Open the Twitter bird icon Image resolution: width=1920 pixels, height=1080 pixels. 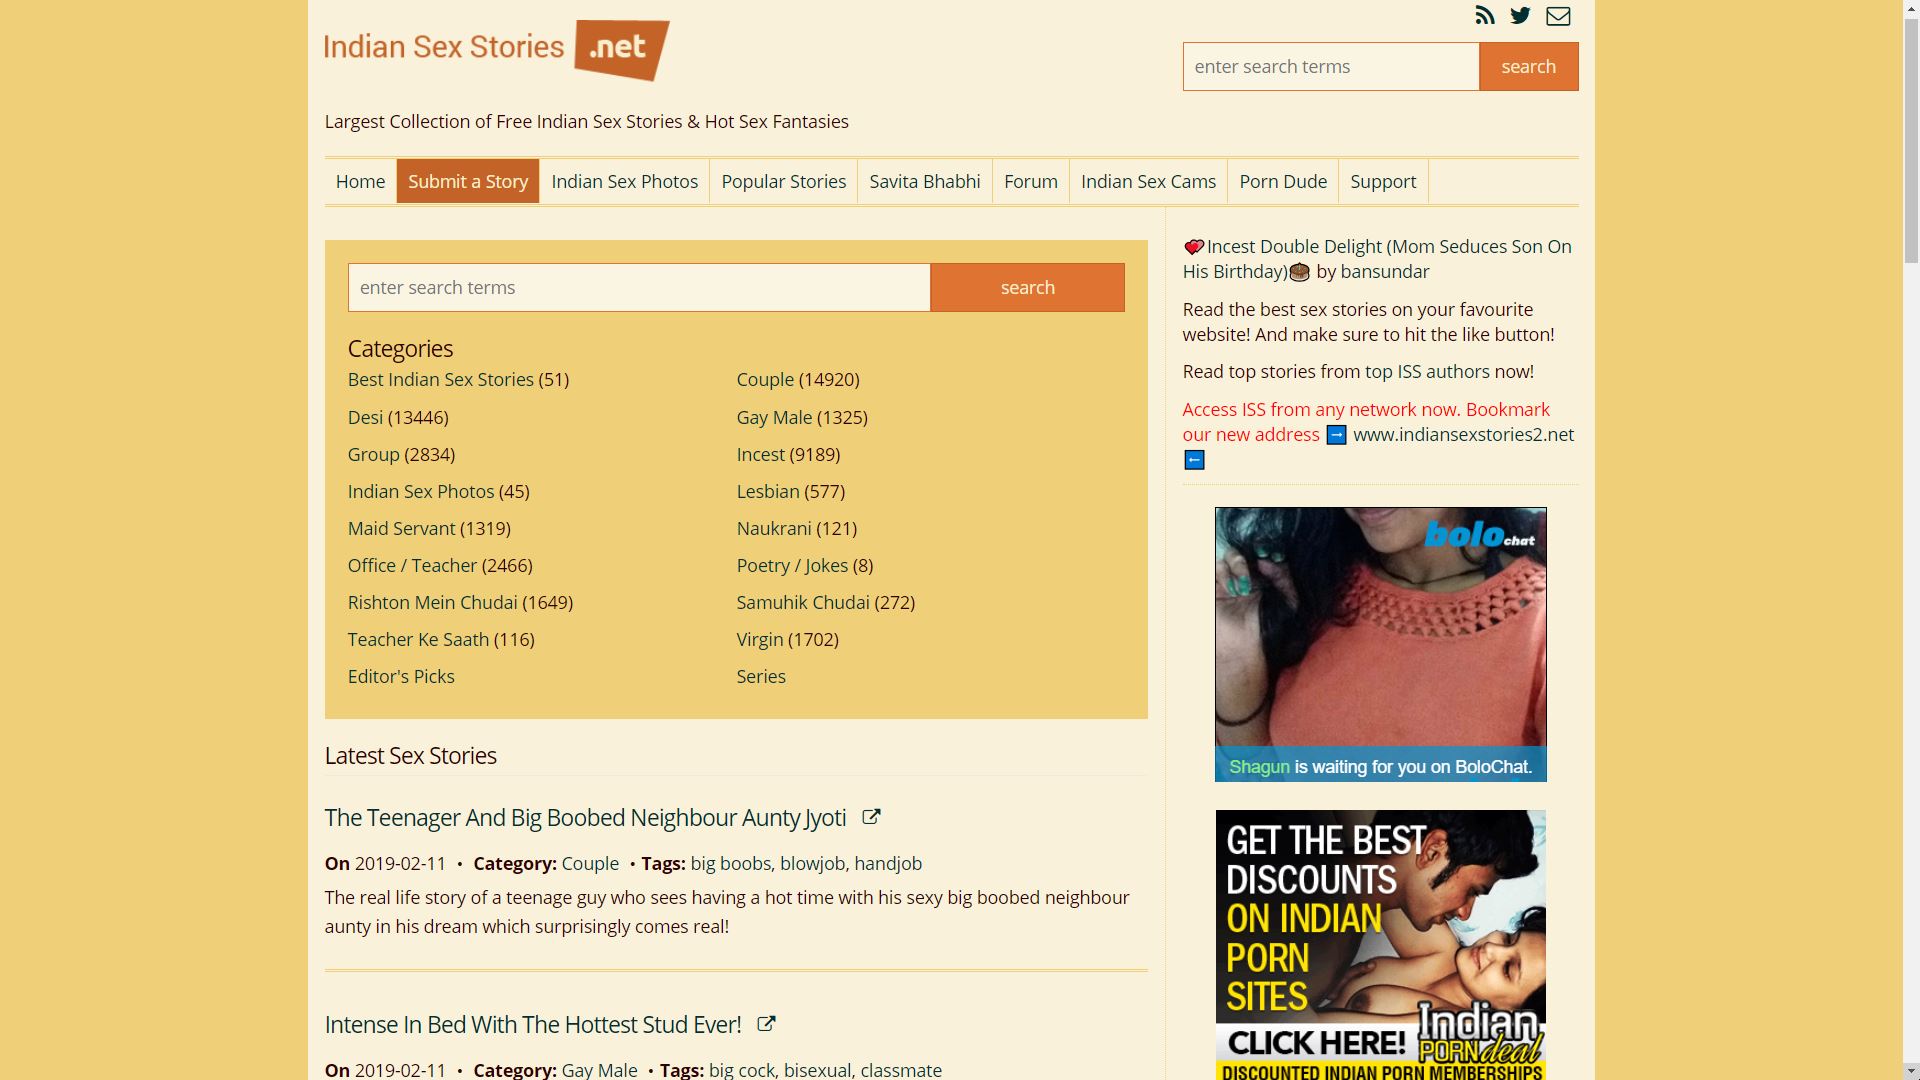click(x=1521, y=15)
